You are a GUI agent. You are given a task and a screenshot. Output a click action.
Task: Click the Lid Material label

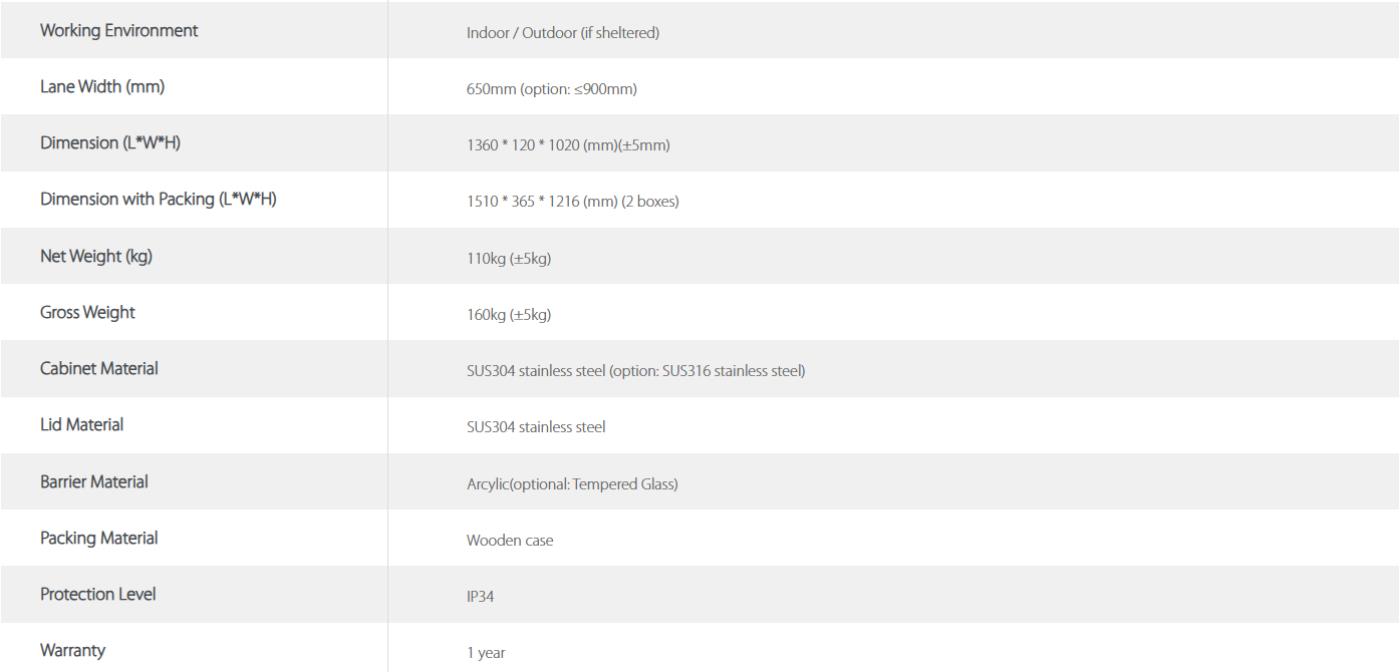click(x=82, y=425)
